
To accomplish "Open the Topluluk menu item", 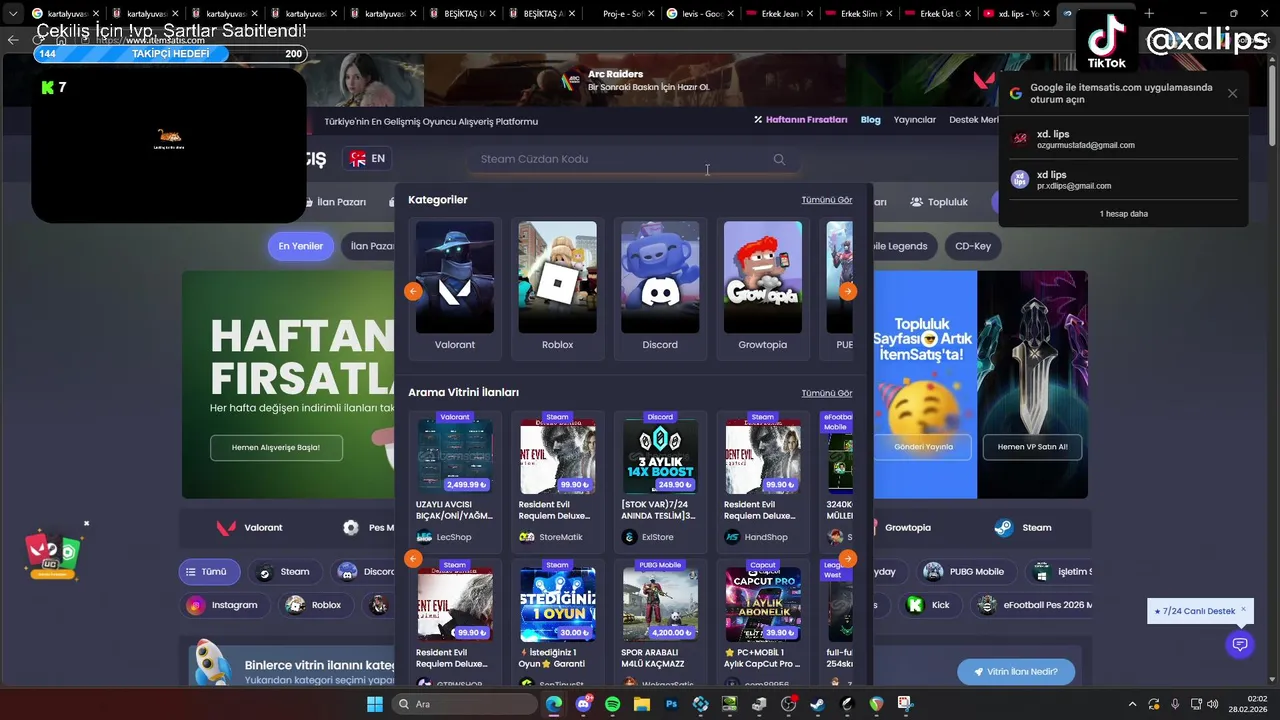I will point(939,202).
